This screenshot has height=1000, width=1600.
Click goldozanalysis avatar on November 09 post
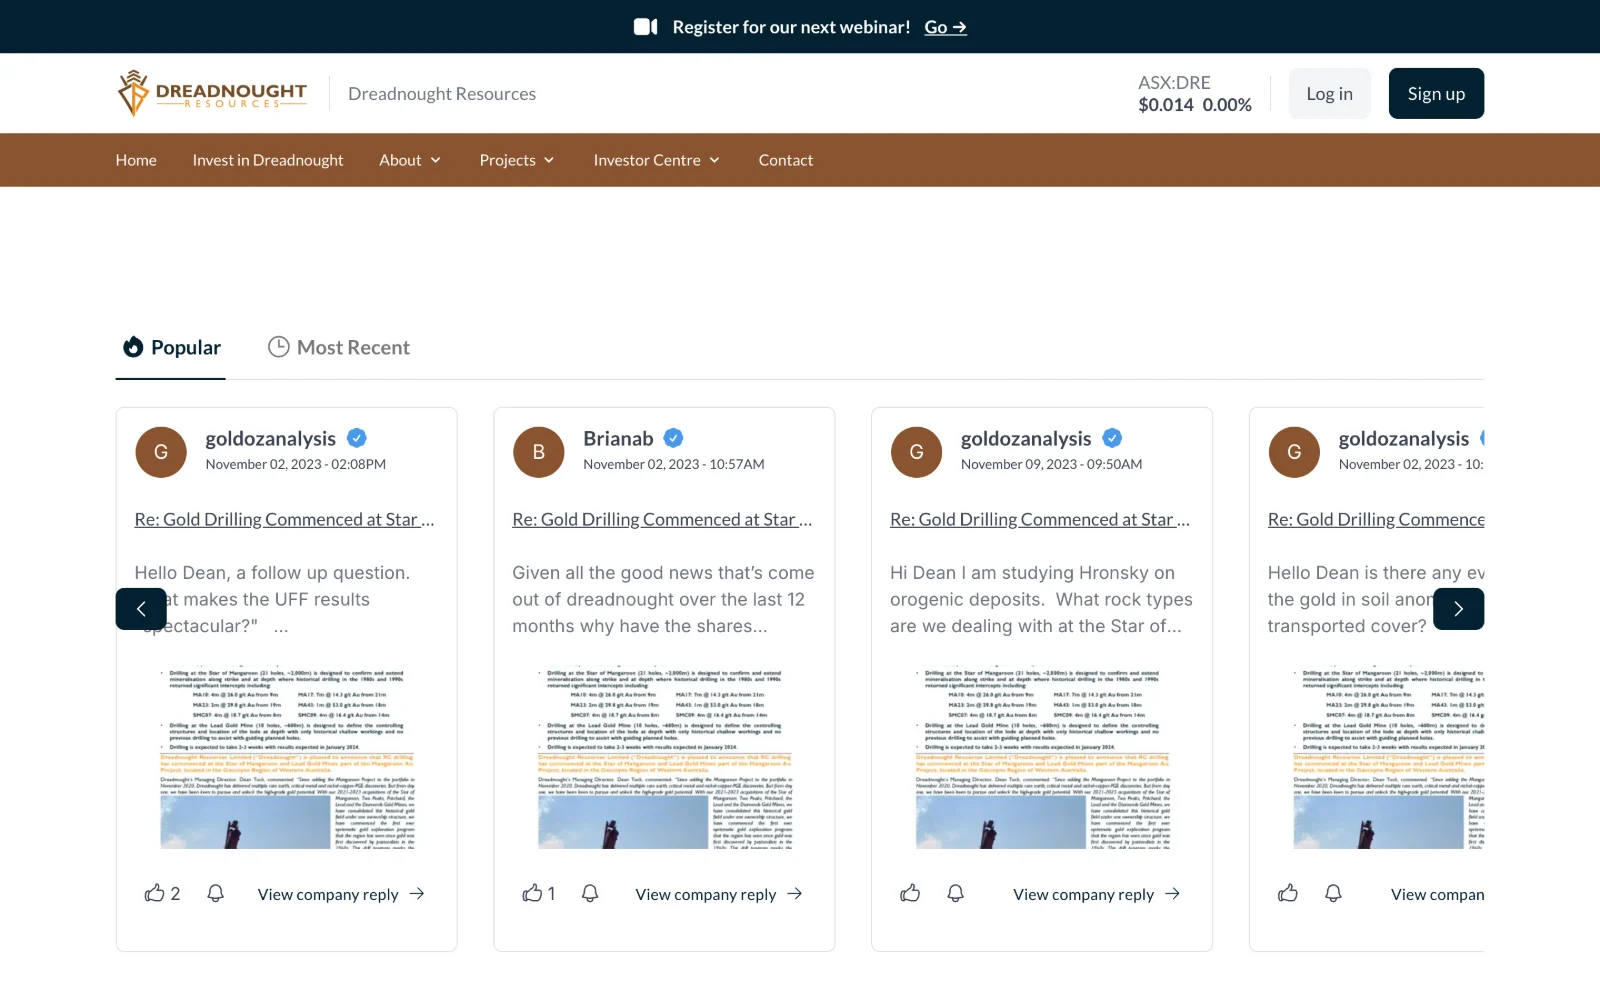click(x=916, y=452)
